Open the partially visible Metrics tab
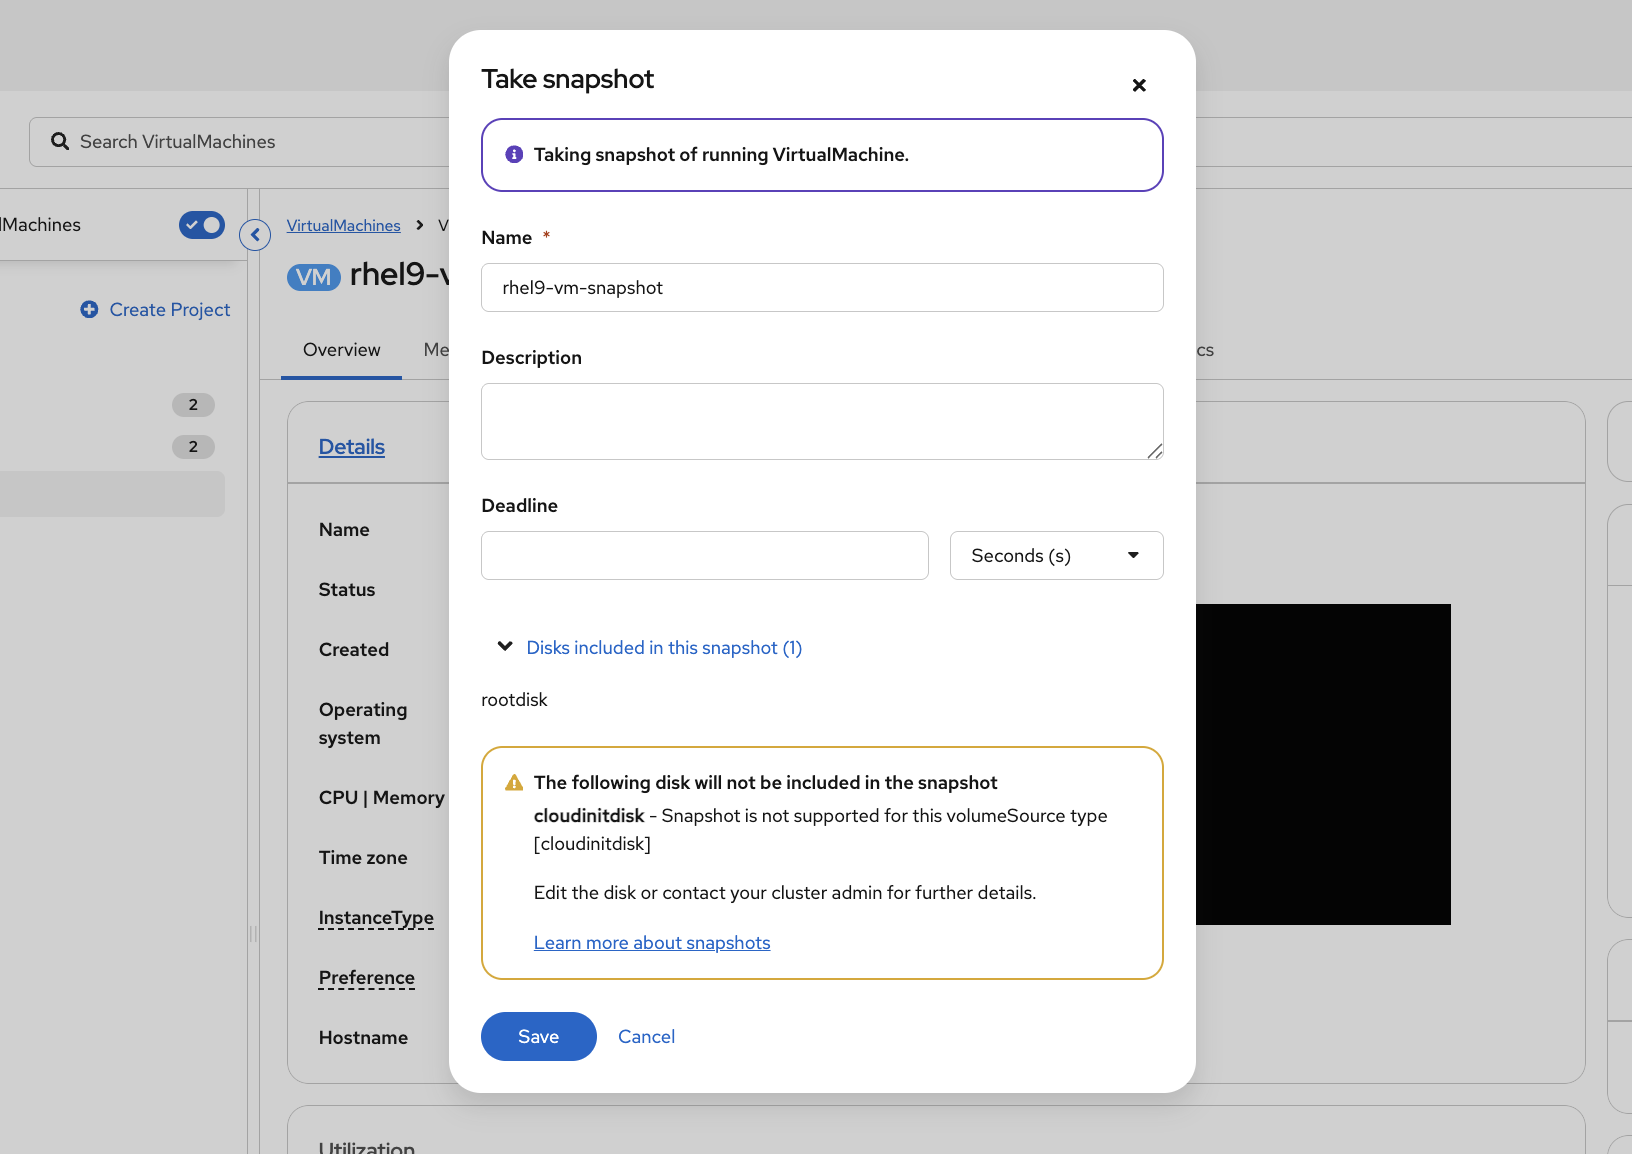The image size is (1632, 1154). point(437,350)
